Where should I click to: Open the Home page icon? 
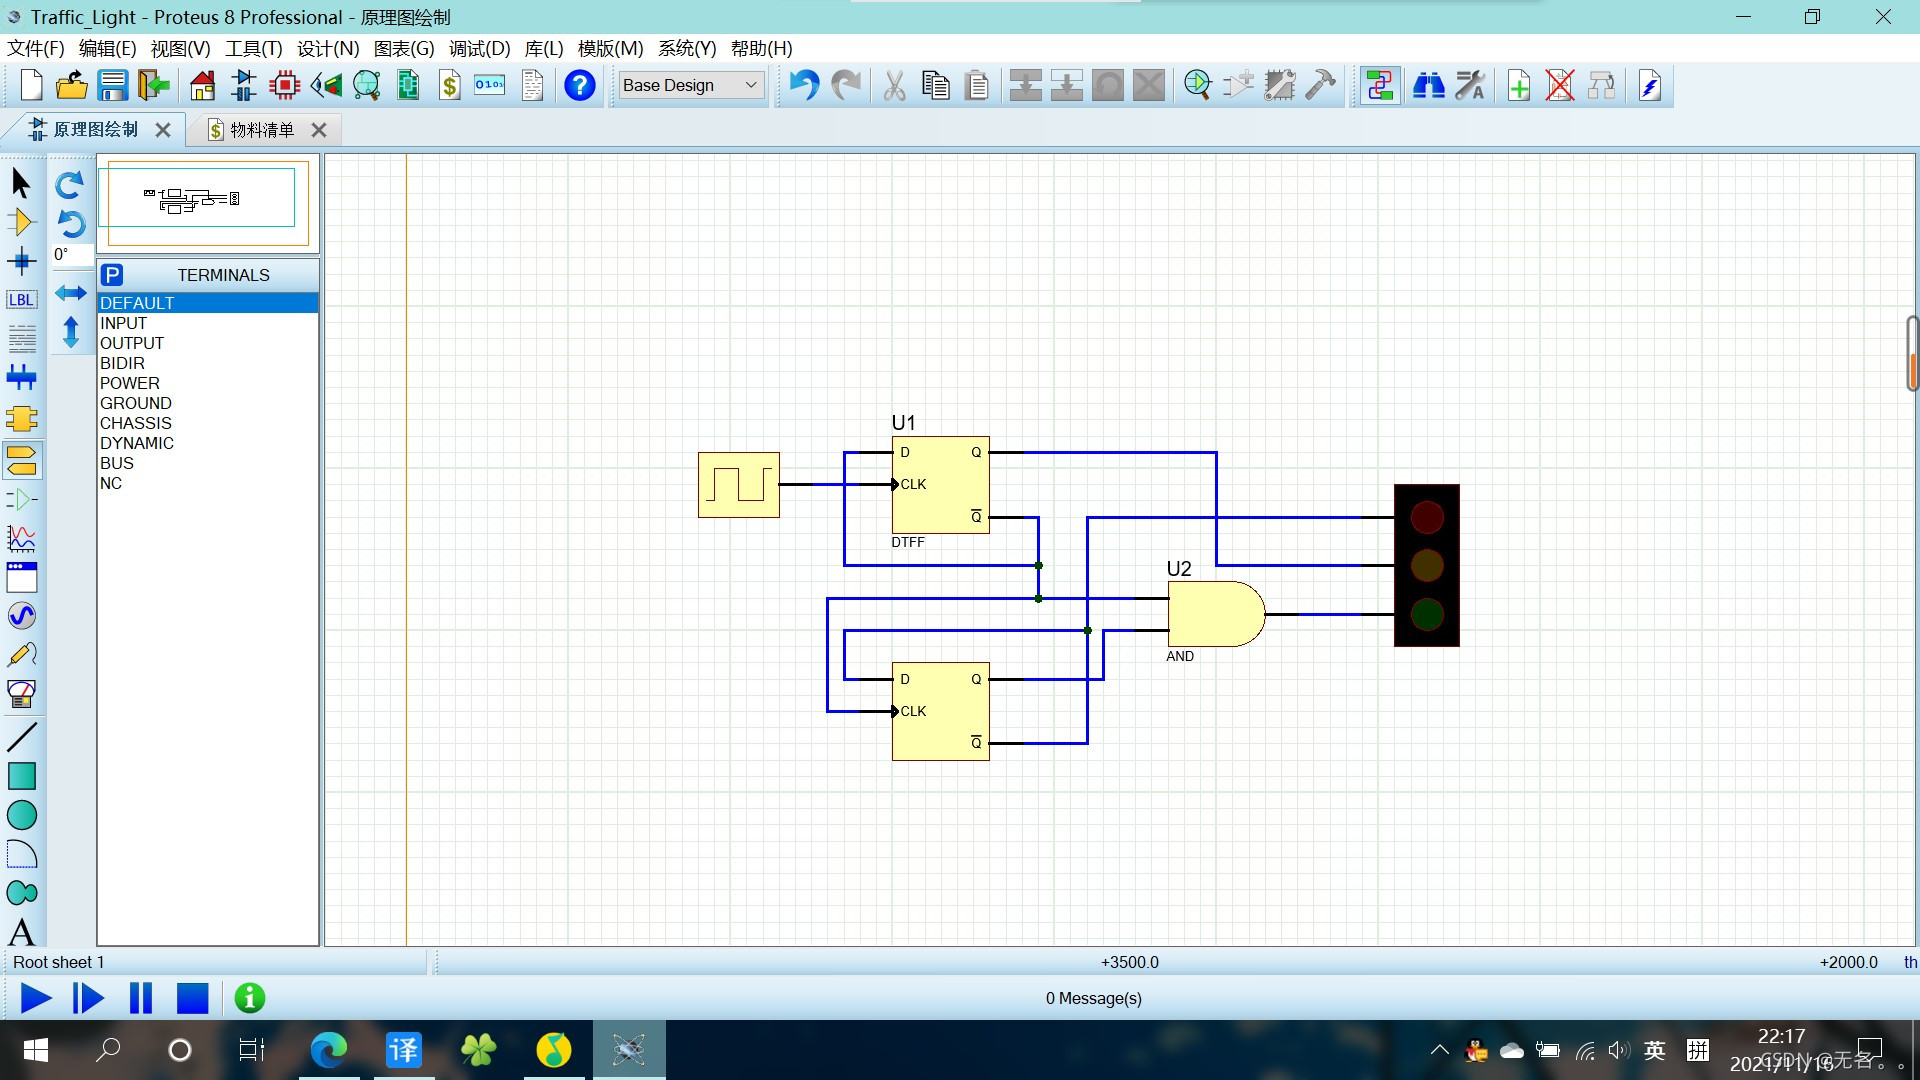pos(202,86)
